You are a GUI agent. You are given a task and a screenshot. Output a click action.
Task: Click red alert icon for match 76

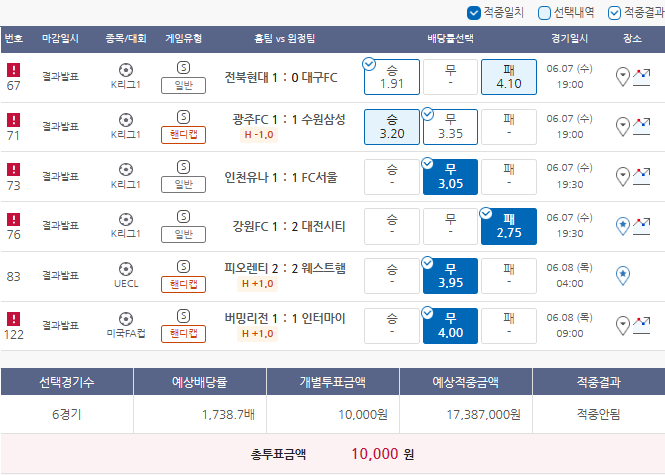[14, 219]
